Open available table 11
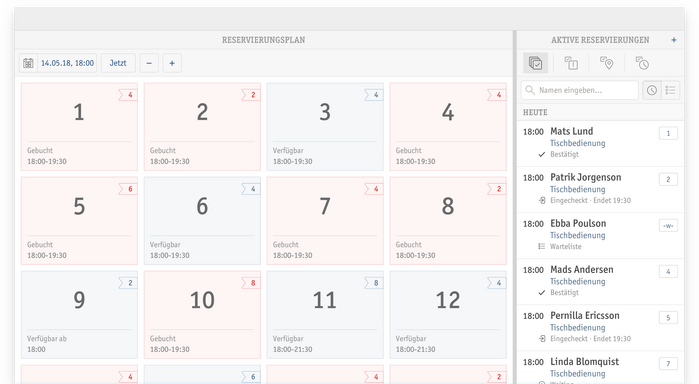 click(x=325, y=315)
